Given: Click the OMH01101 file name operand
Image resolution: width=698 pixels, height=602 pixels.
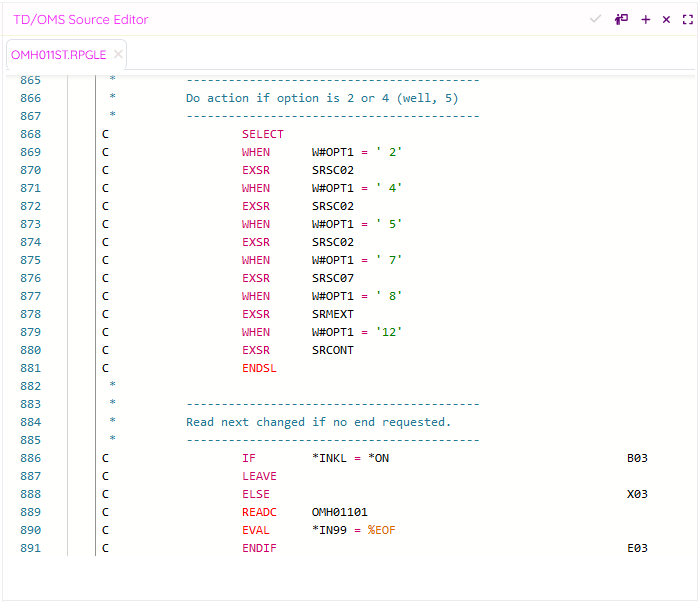Looking at the screenshot, I should coord(339,512).
